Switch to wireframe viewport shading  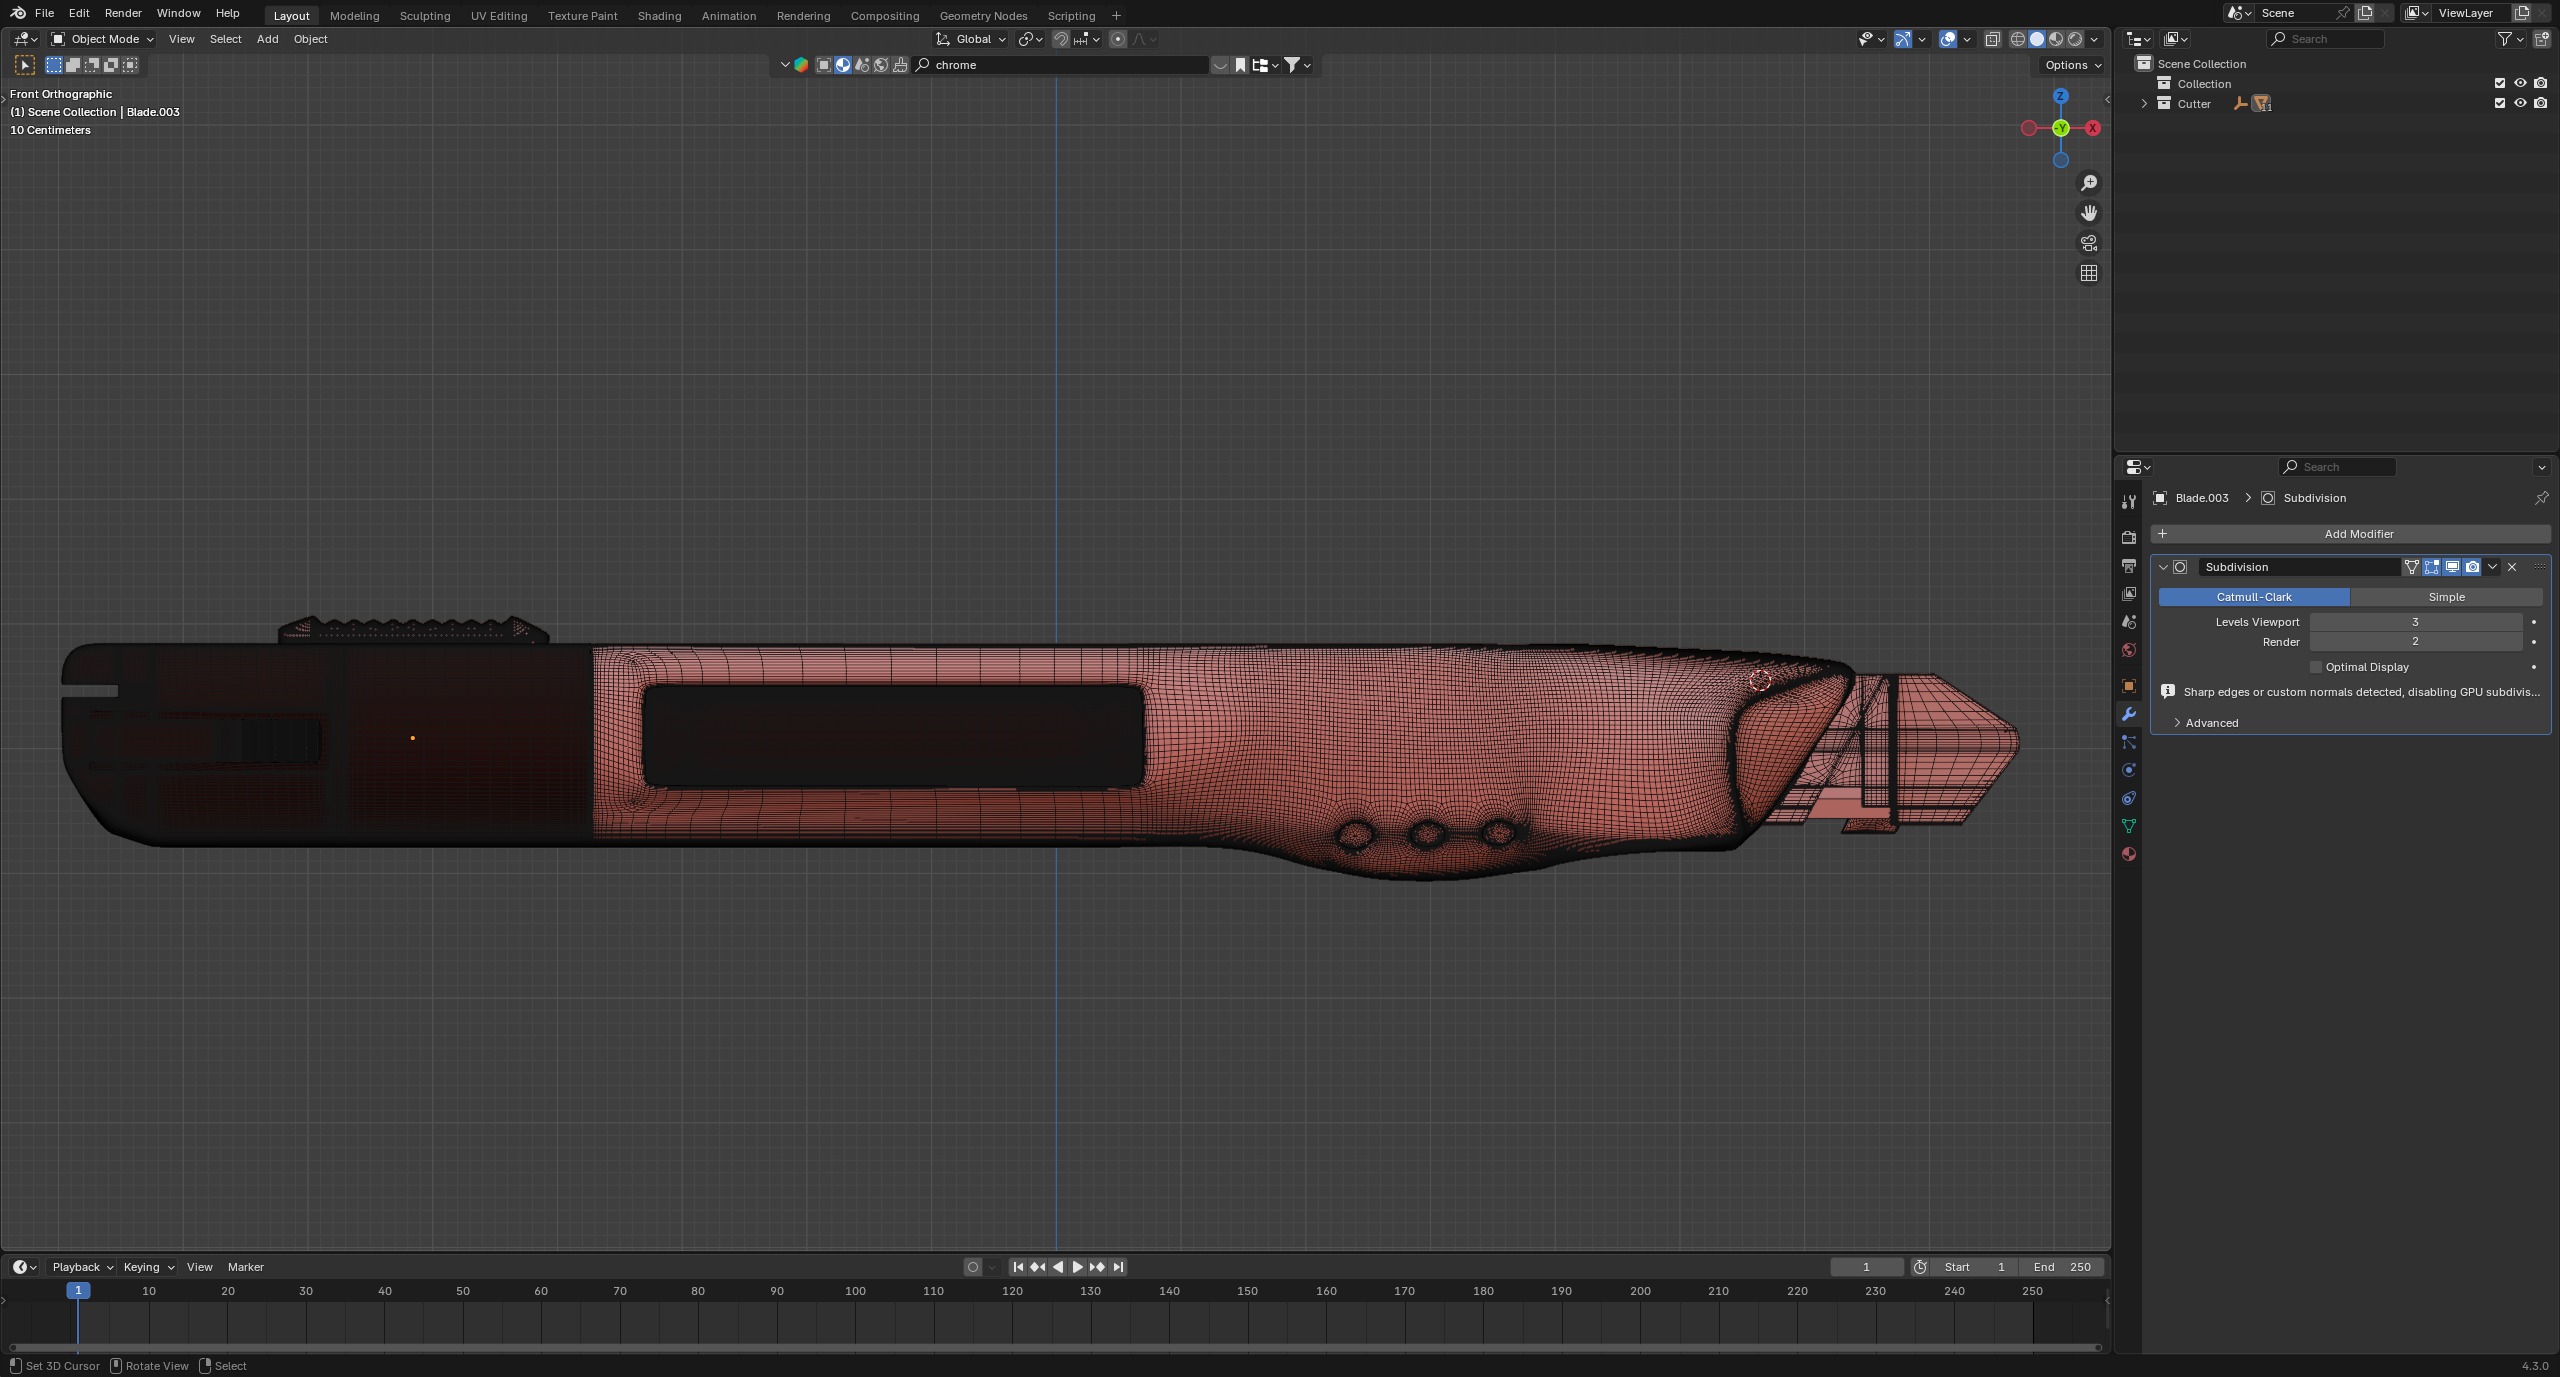point(2018,39)
